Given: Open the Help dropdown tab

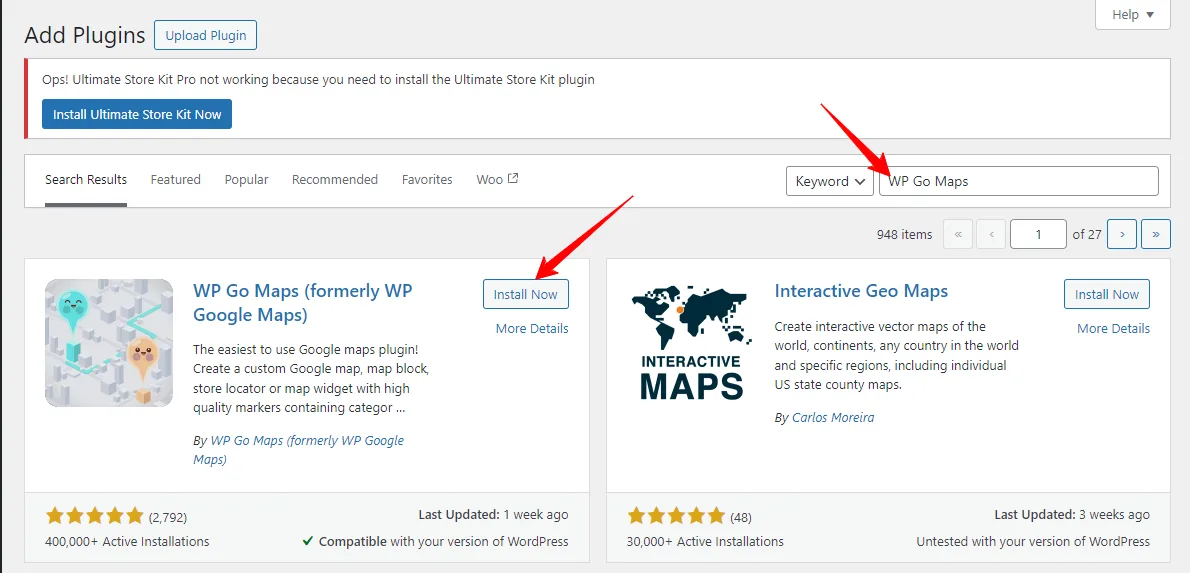Looking at the screenshot, I should click(1133, 14).
